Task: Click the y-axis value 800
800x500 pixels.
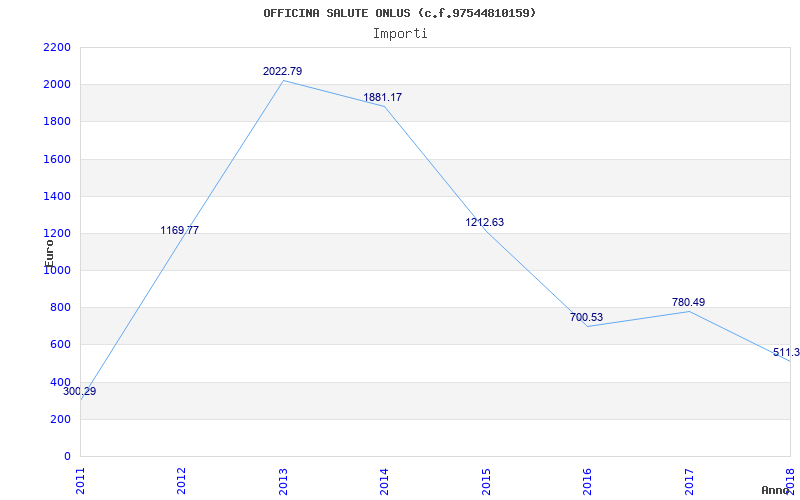Action: pos(60,308)
